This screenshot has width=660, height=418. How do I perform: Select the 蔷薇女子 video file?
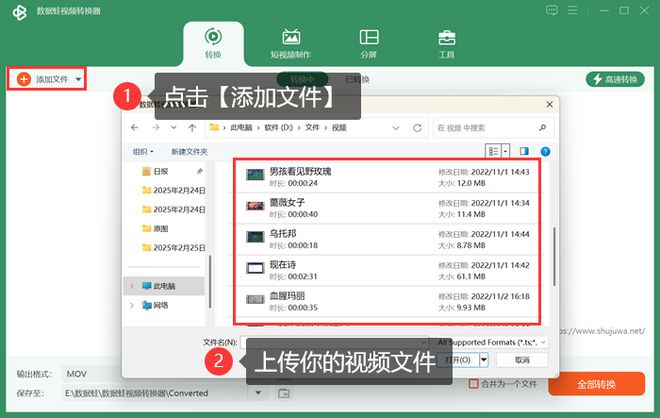387,208
